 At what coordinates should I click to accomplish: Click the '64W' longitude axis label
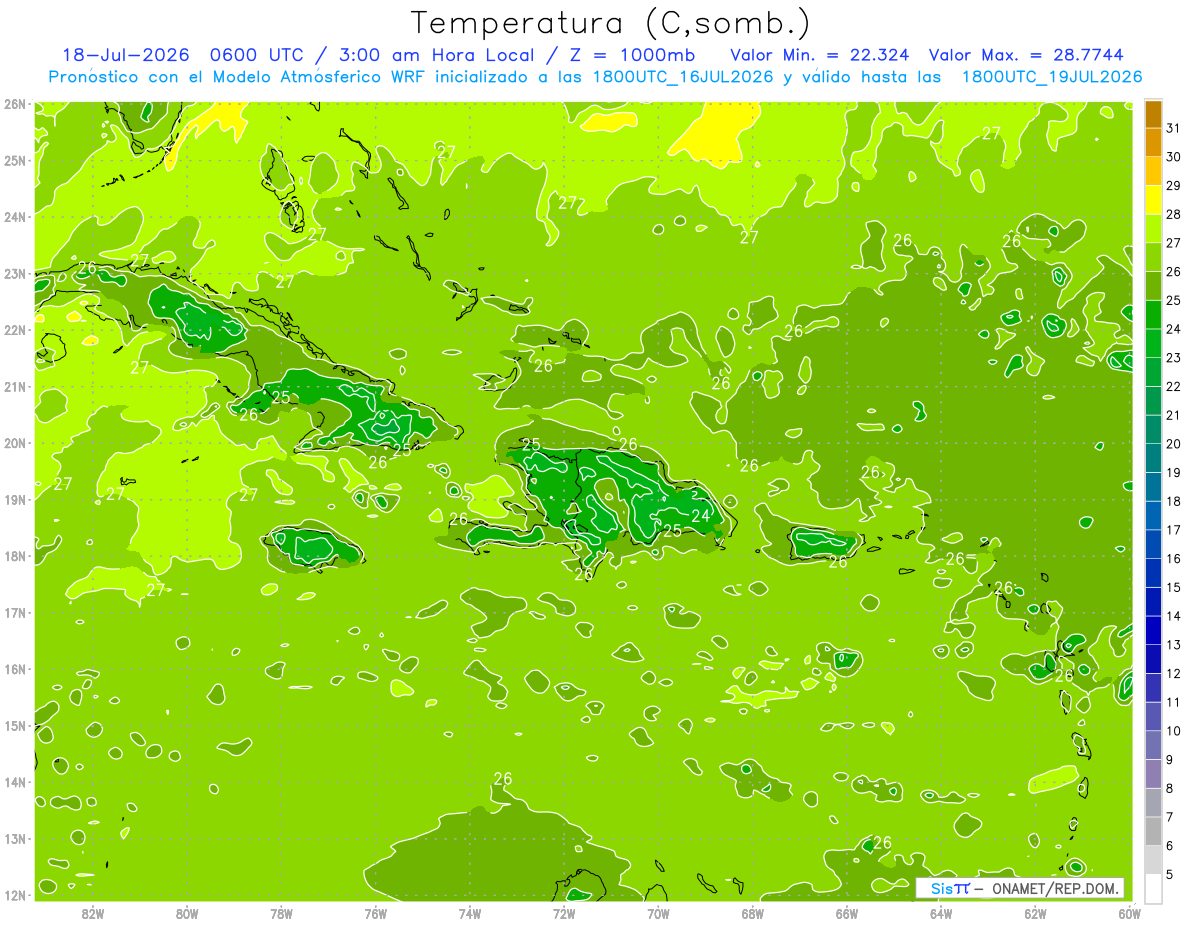941,913
